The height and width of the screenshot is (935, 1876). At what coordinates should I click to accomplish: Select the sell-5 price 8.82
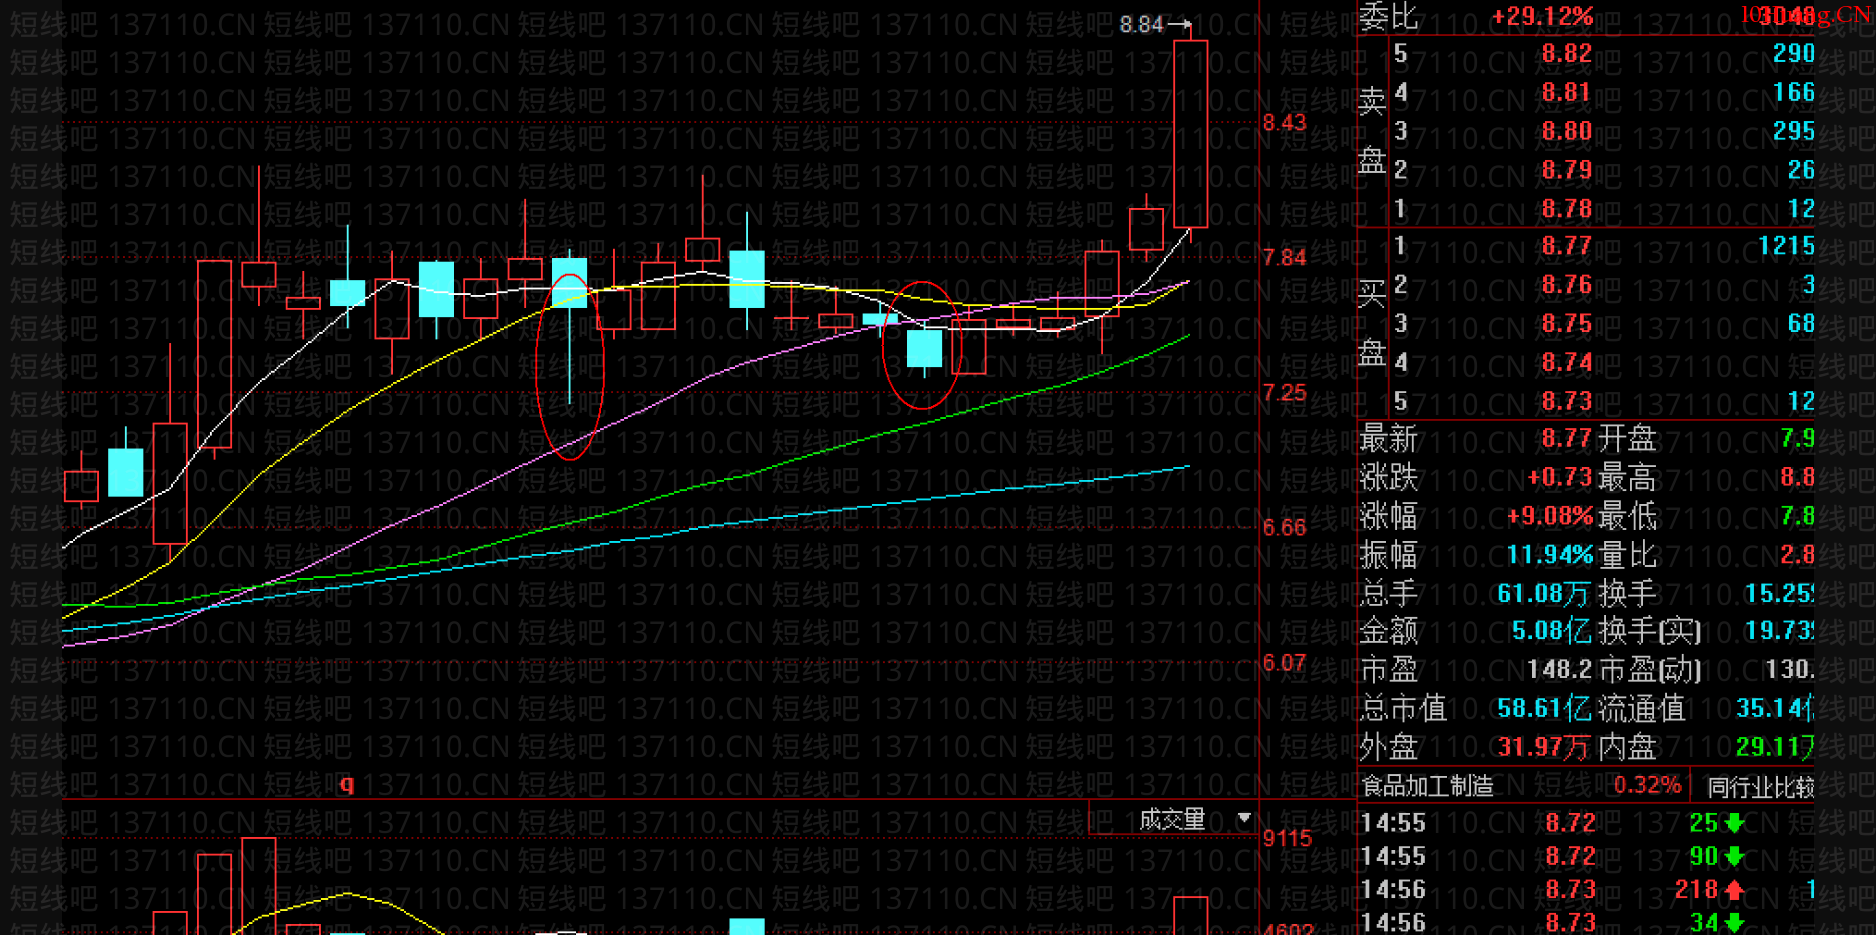pyautogui.click(x=1566, y=53)
